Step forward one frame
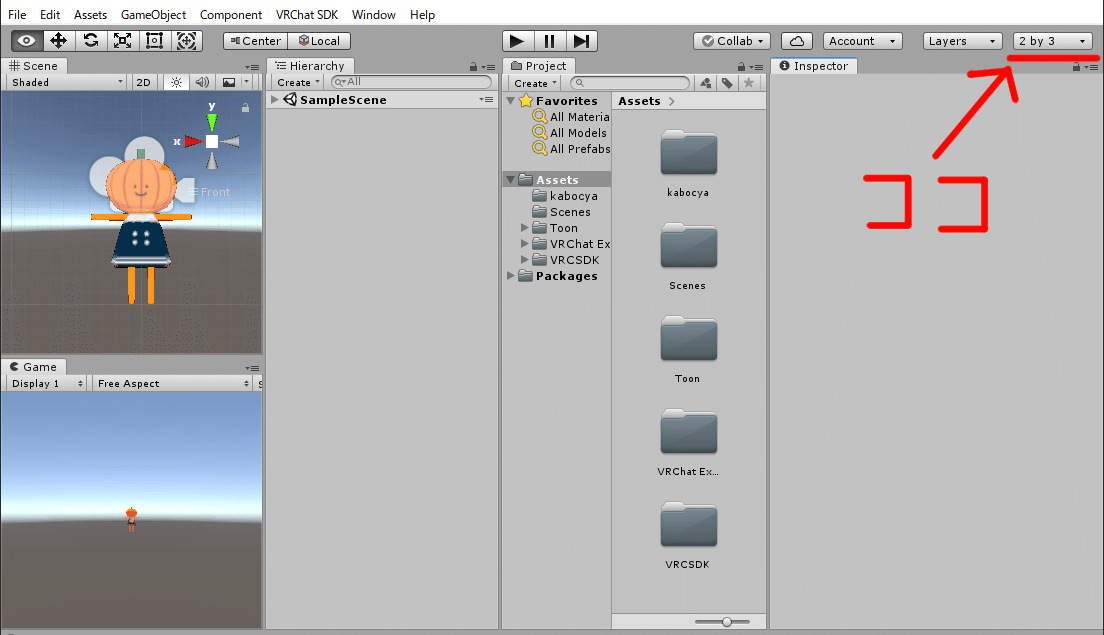The height and width of the screenshot is (635, 1104). click(x=582, y=41)
